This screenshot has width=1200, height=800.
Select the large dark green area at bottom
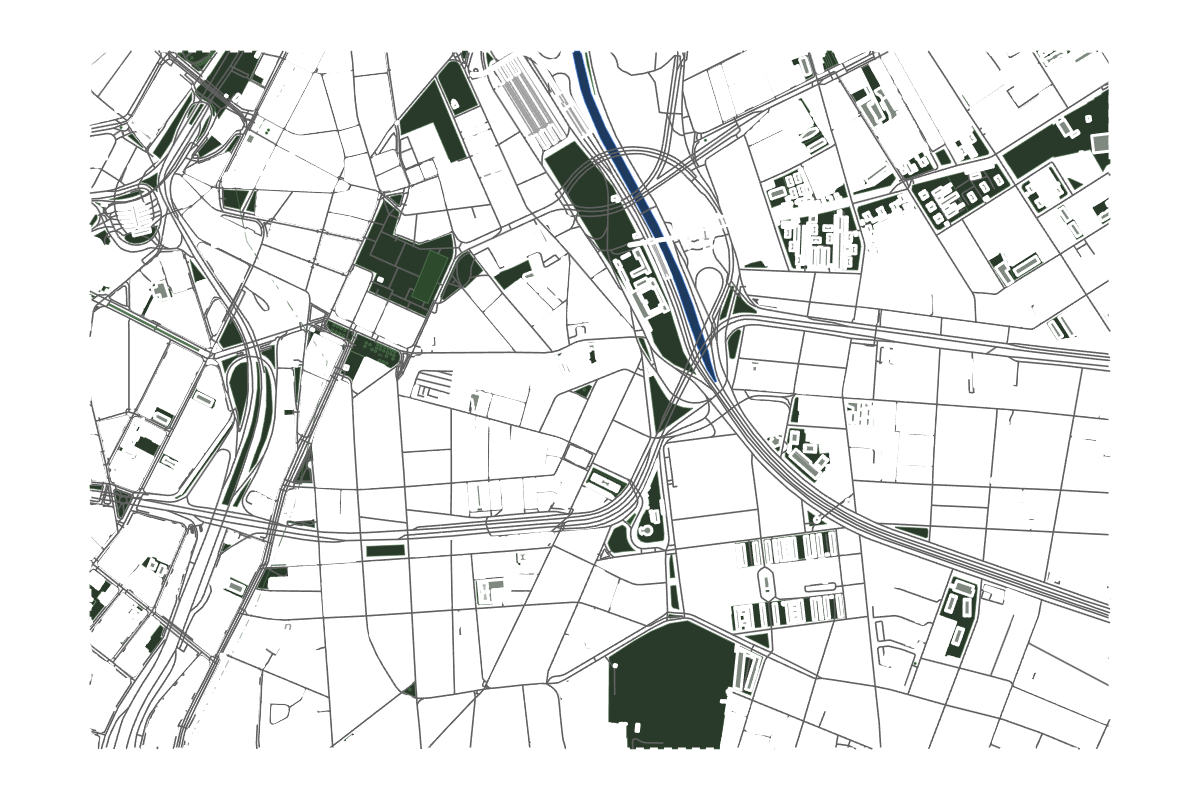click(x=670, y=683)
